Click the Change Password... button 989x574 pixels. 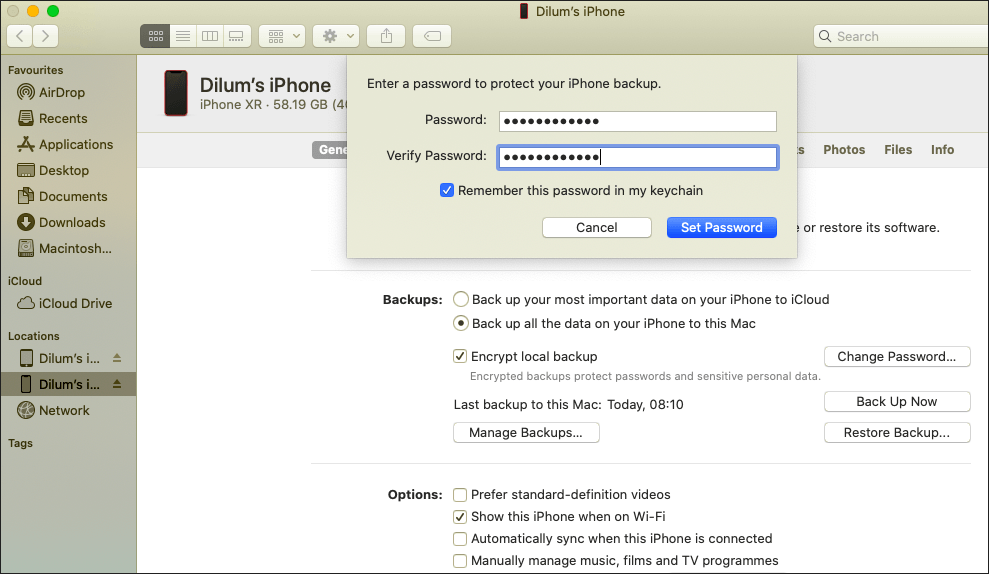coord(897,356)
